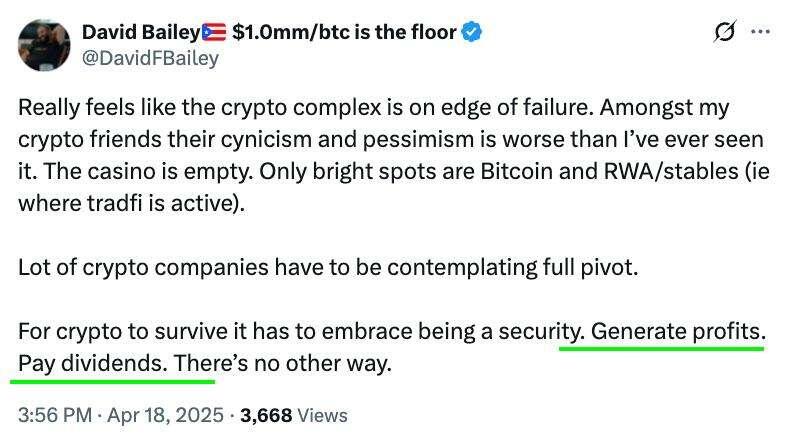Open the Grok slashed-circle icon
The height and width of the screenshot is (448, 790).
point(725,32)
